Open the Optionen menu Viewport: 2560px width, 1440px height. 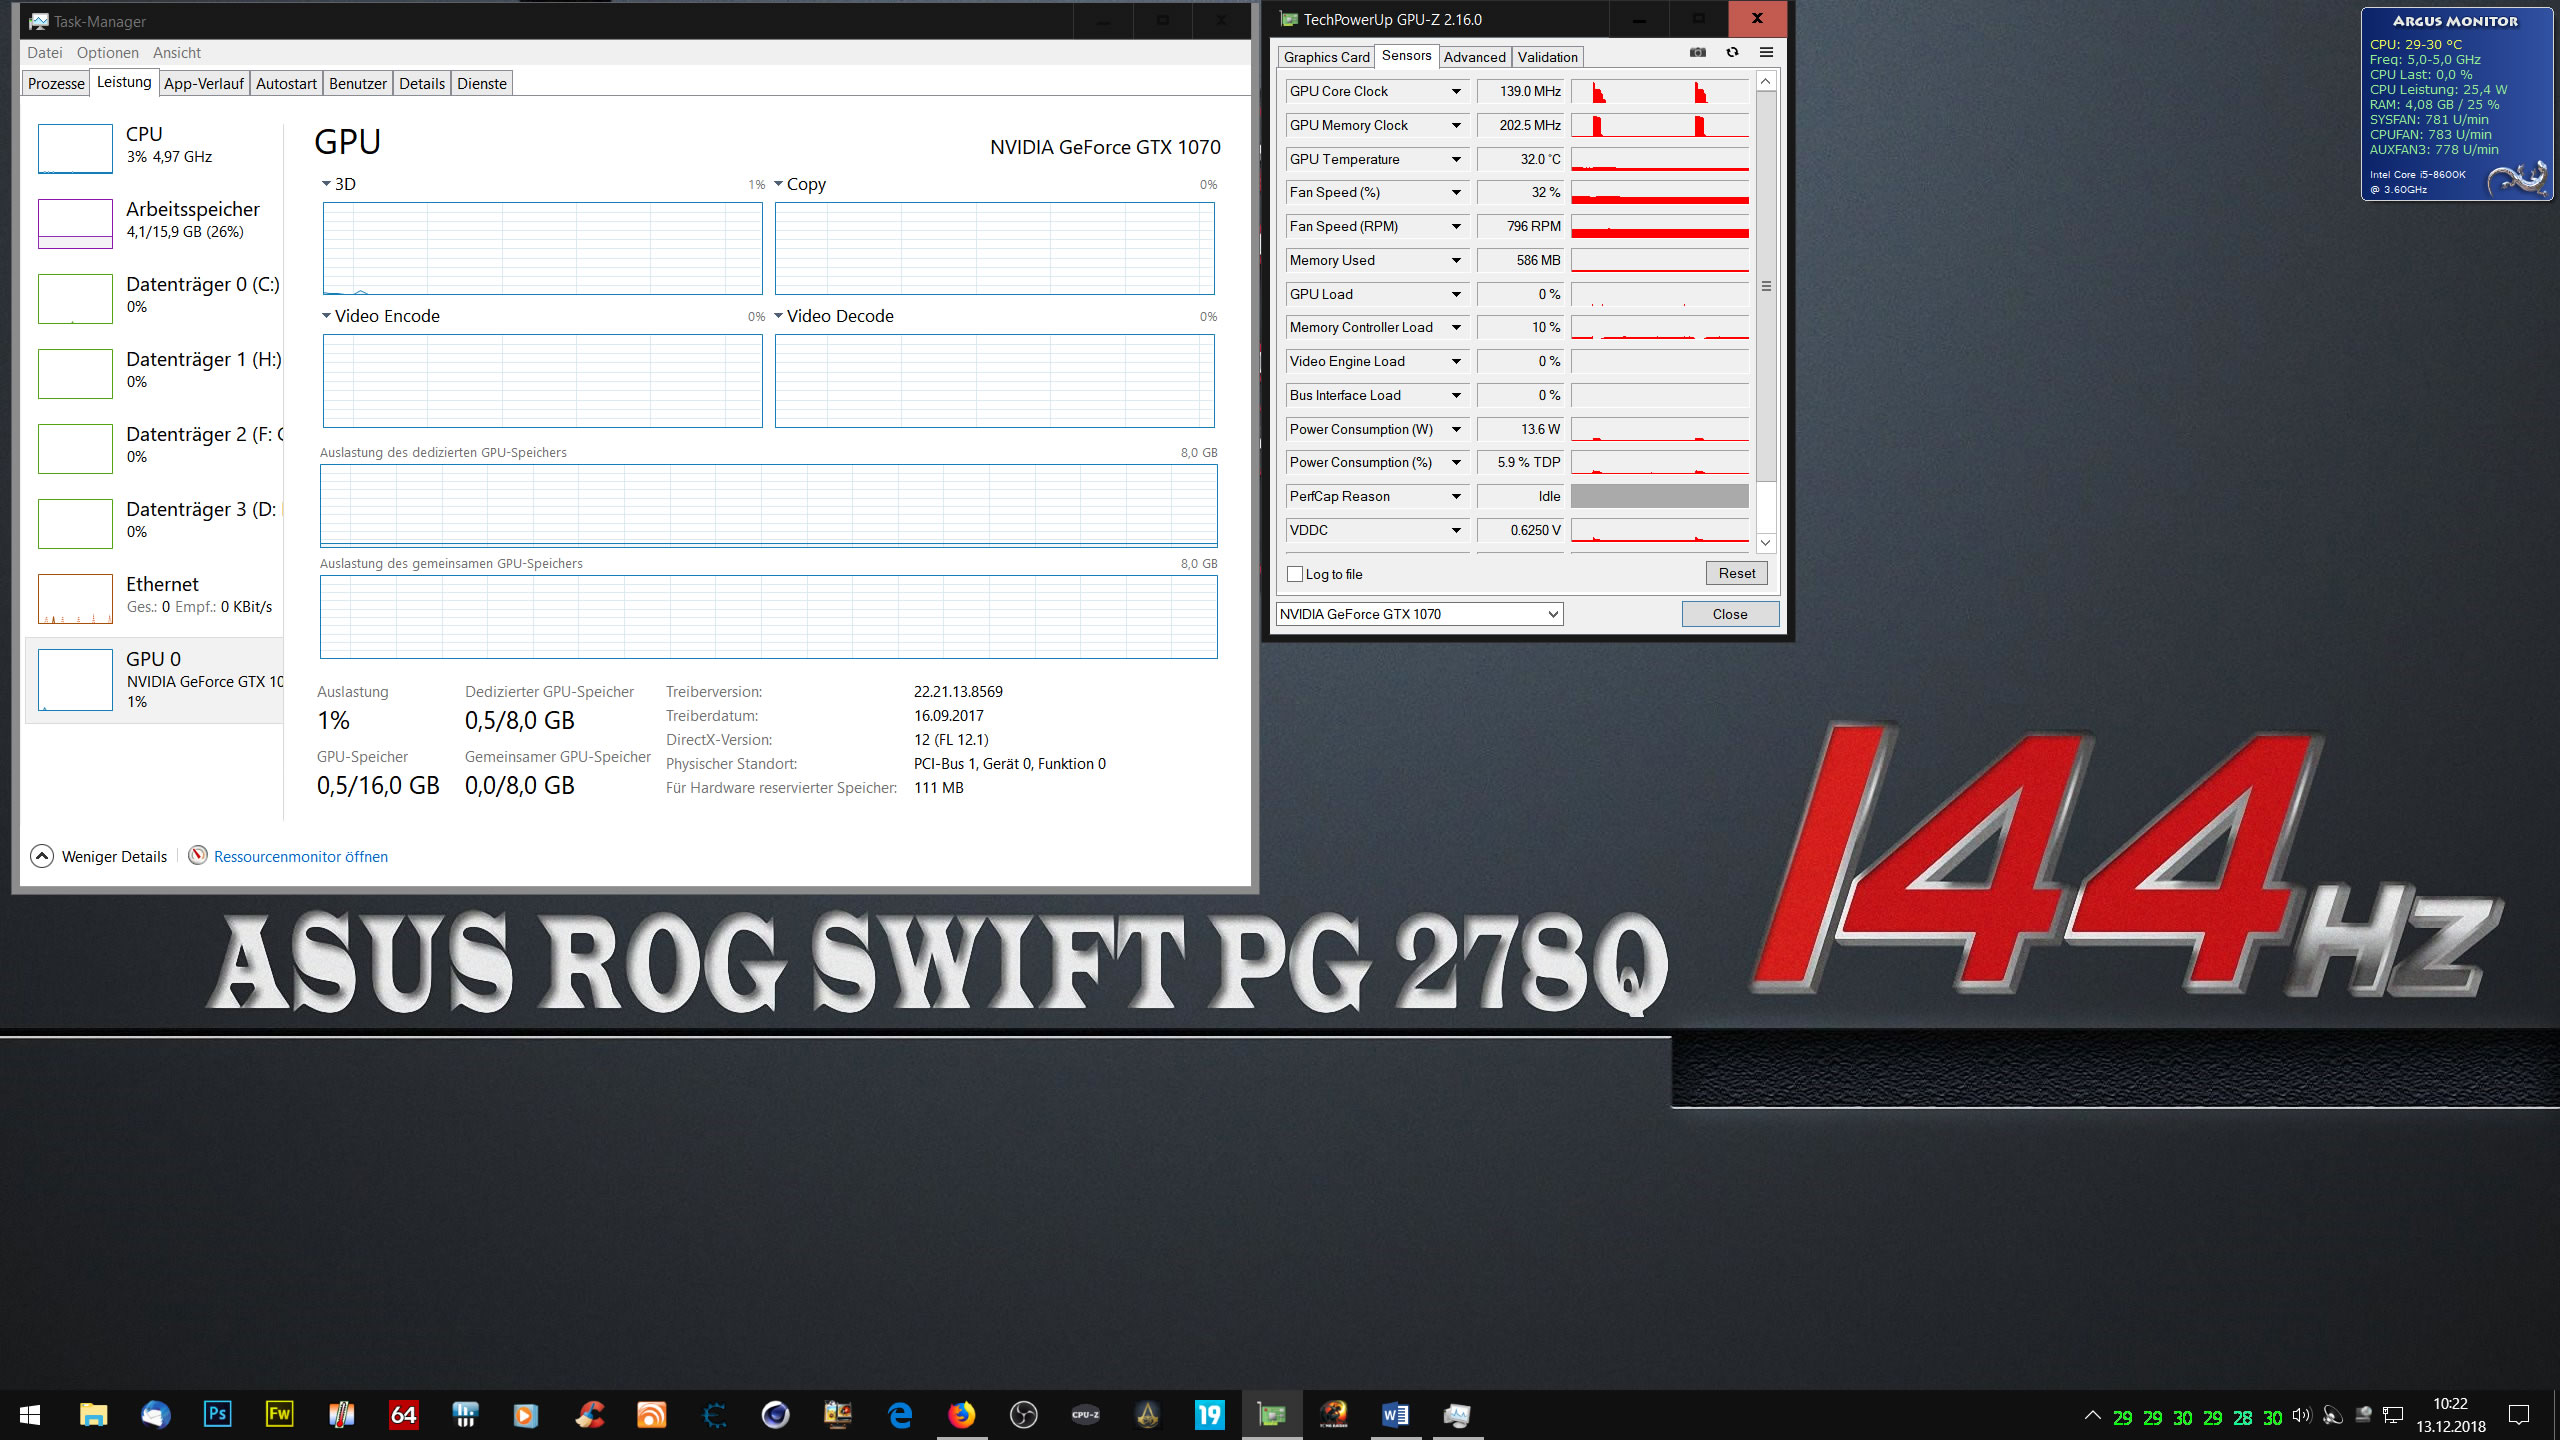click(107, 53)
